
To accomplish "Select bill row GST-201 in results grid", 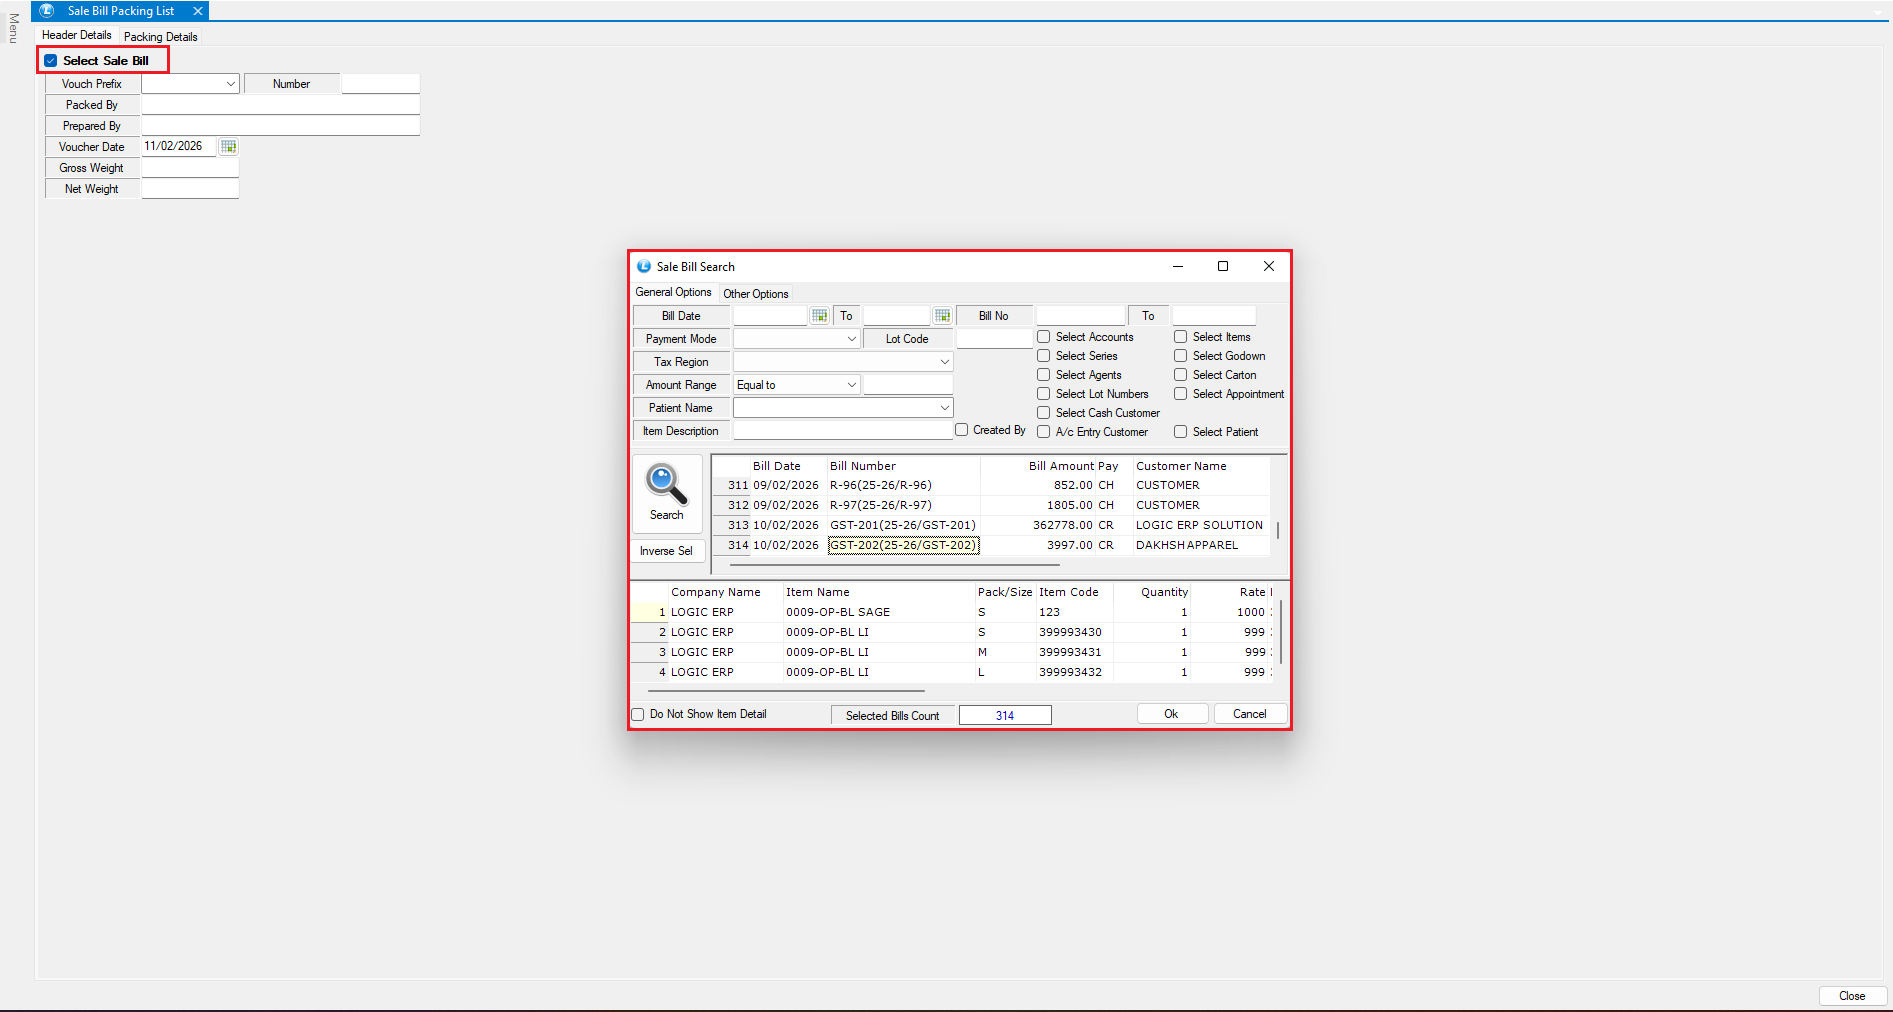I will click(x=902, y=525).
